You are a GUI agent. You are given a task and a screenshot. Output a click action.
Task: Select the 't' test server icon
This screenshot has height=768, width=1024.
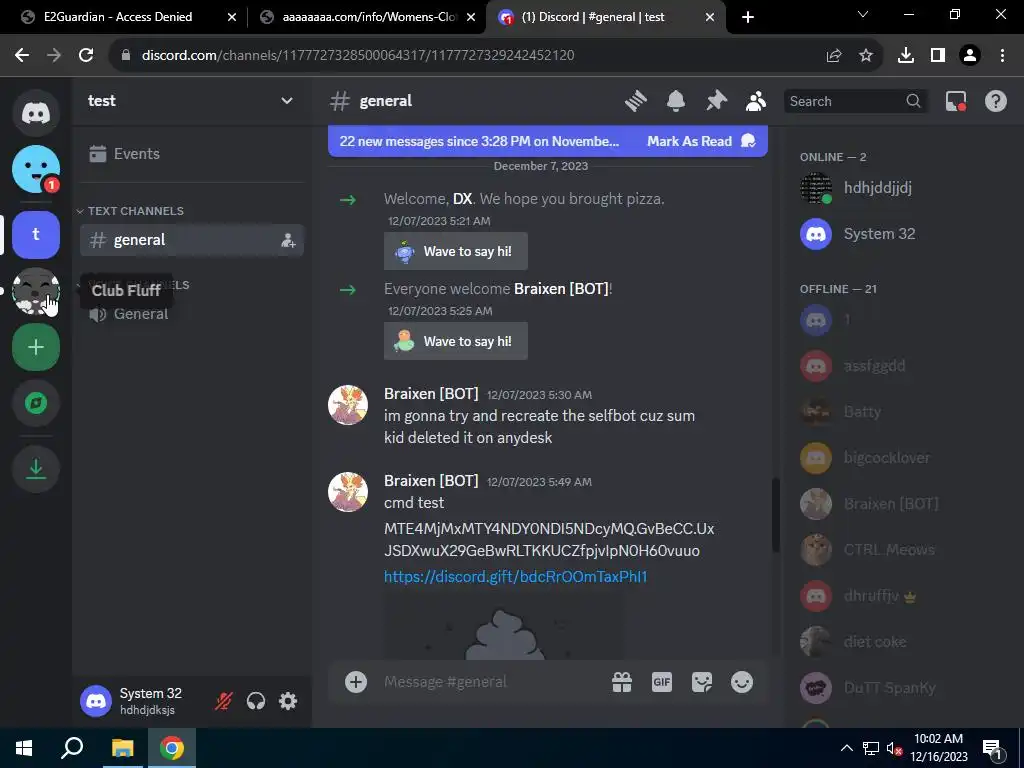tap(36, 234)
